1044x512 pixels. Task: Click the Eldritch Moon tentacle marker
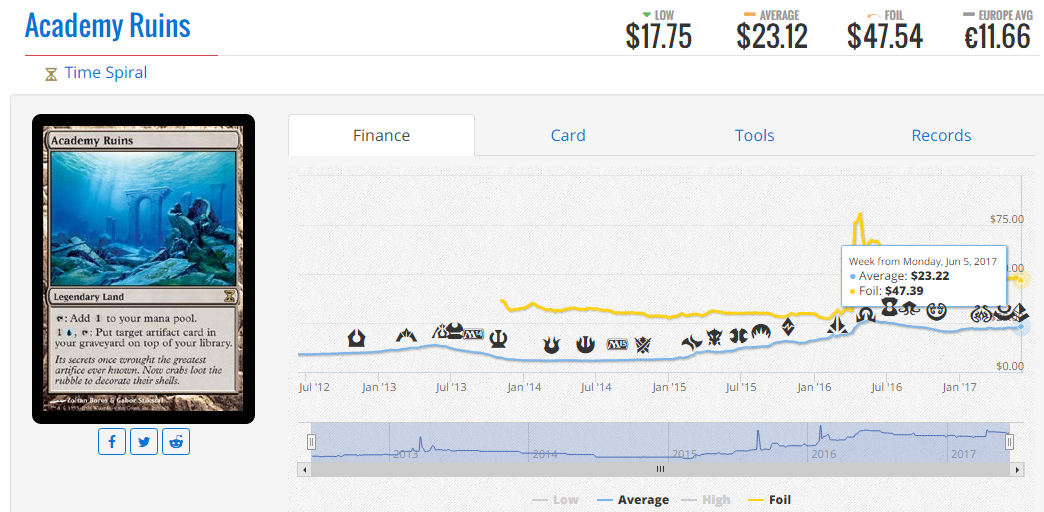pos(908,308)
